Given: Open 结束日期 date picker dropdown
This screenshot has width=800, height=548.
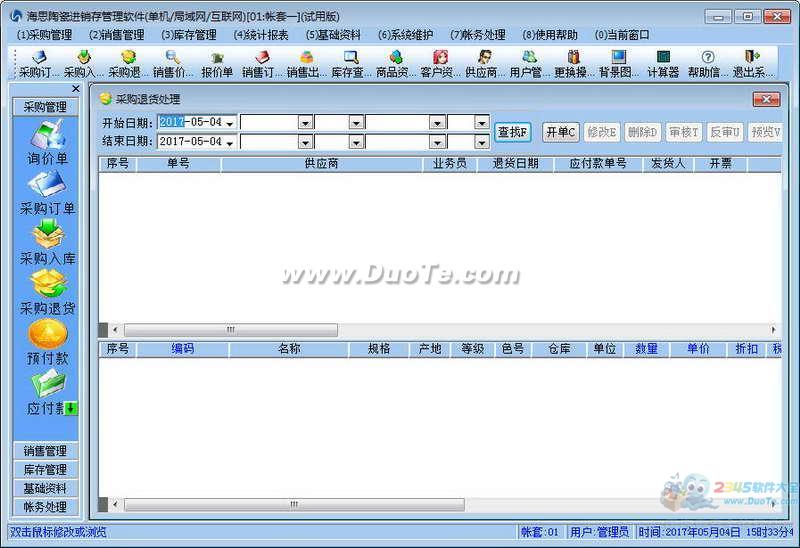Looking at the screenshot, I should point(230,142).
